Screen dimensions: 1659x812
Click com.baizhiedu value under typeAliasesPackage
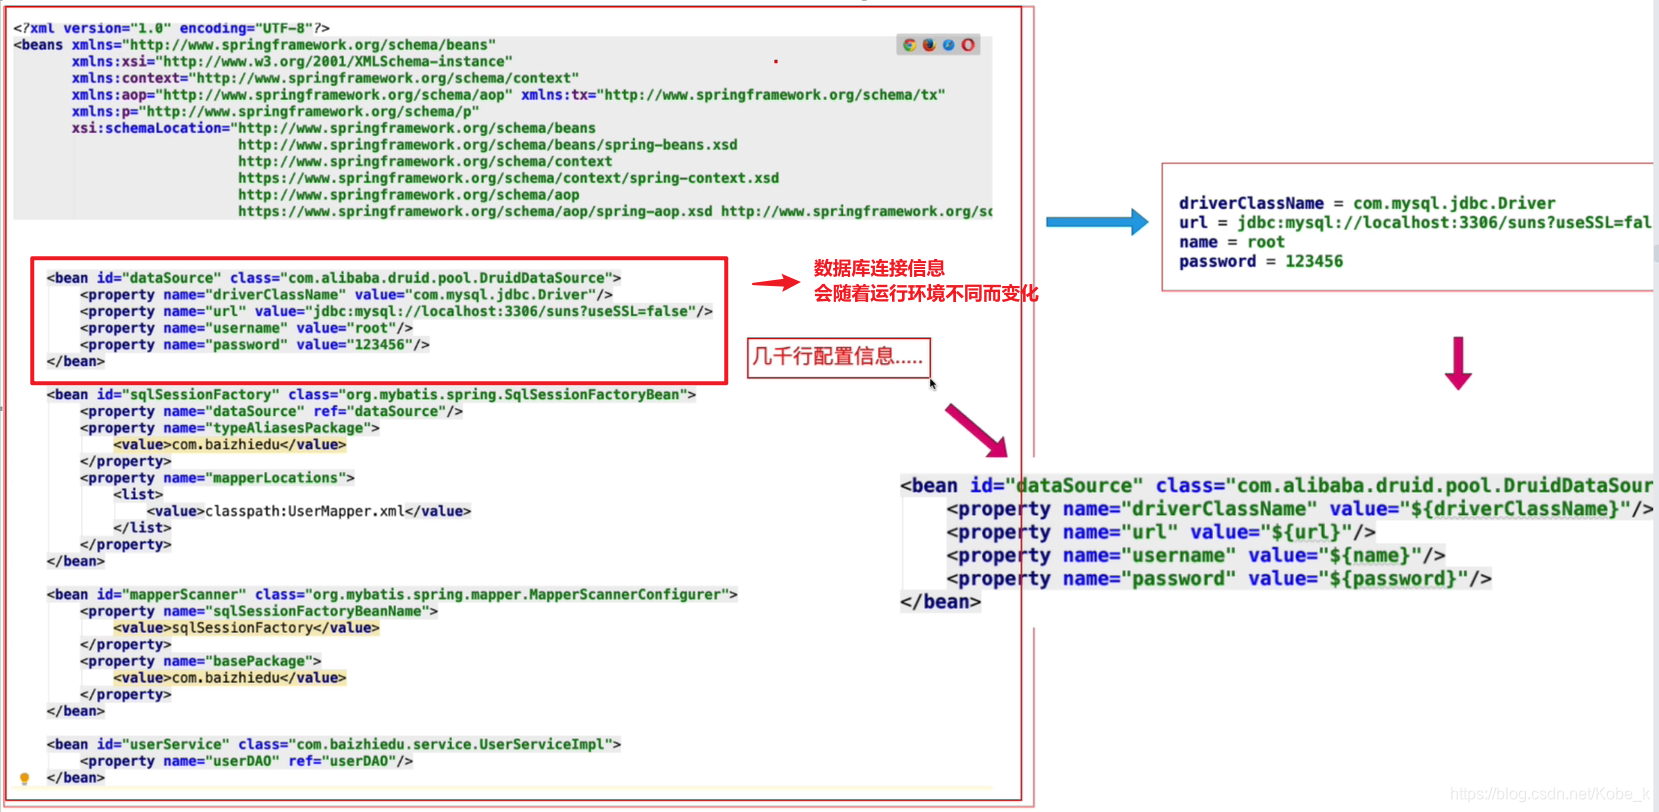click(x=230, y=445)
